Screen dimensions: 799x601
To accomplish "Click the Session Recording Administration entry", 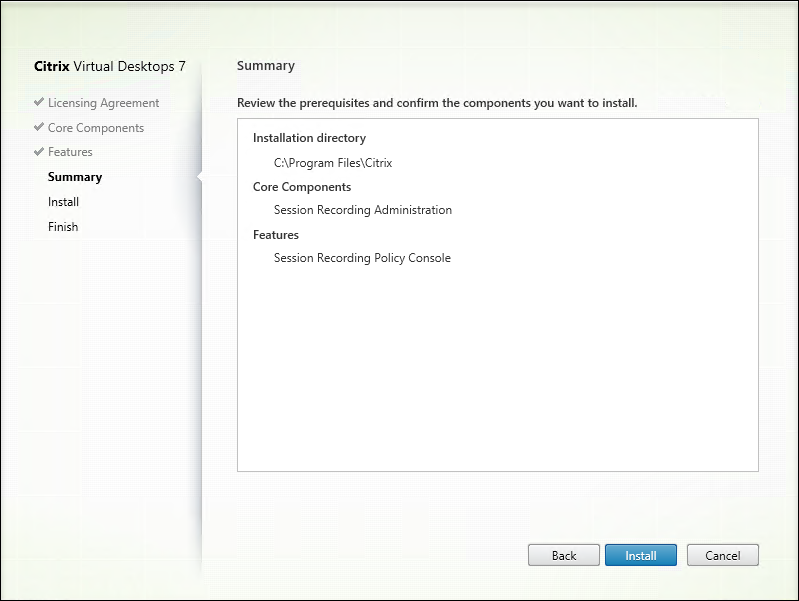I will tap(363, 210).
